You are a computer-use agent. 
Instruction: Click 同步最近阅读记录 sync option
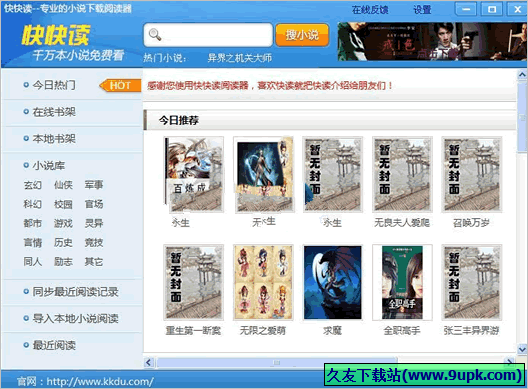(x=75, y=292)
